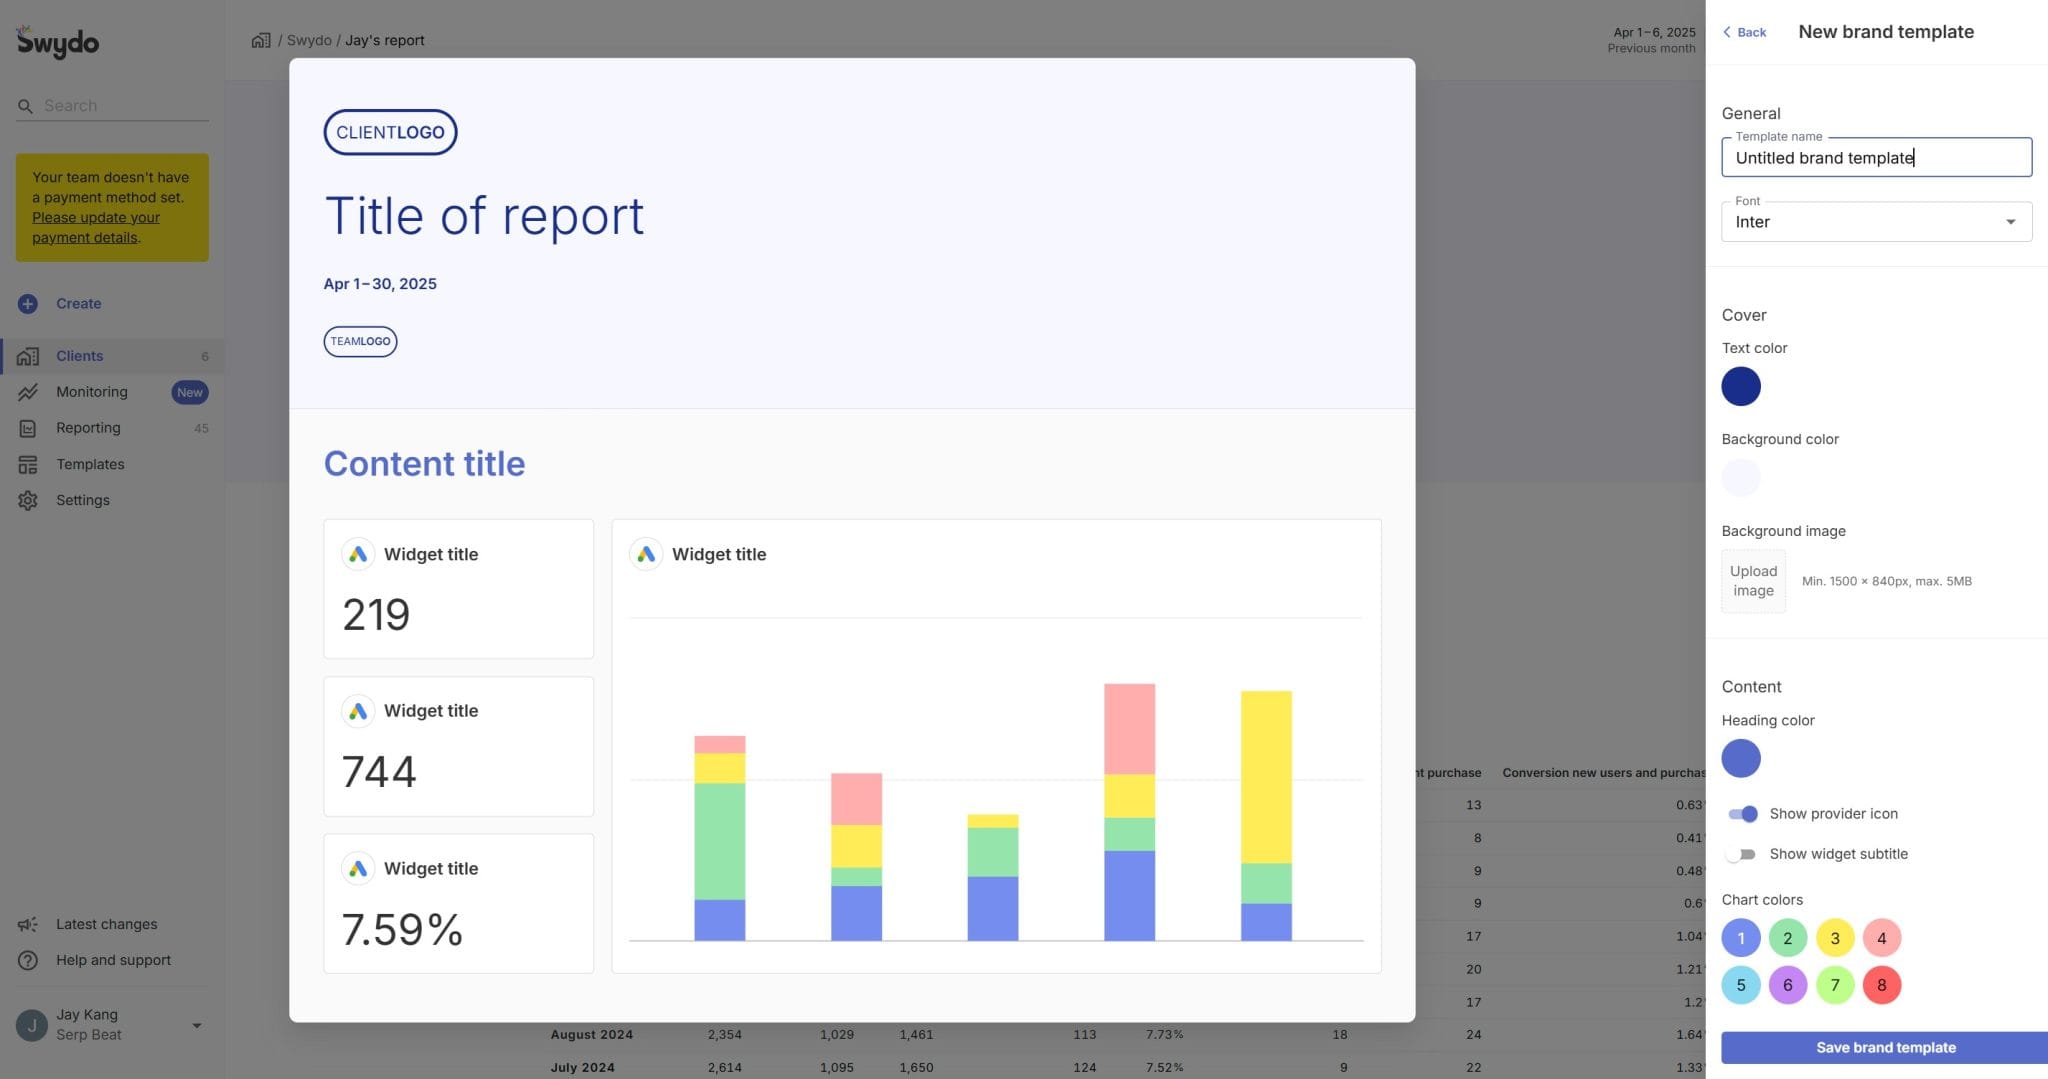Image resolution: width=2048 pixels, height=1079 pixels.
Task: Disable the Show provider icon toggle
Action: (1742, 814)
